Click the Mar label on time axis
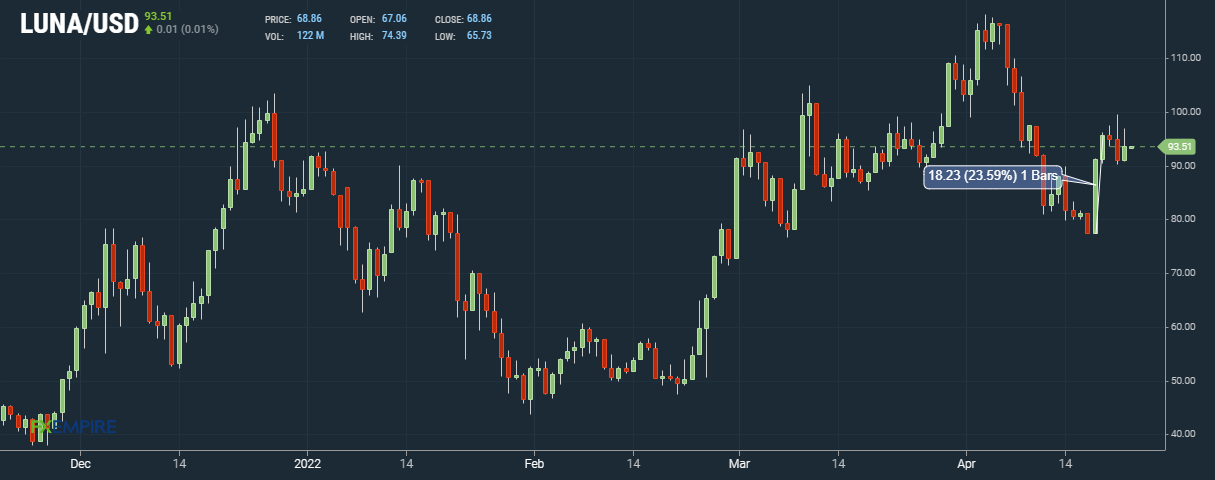1215x480 pixels. point(739,464)
